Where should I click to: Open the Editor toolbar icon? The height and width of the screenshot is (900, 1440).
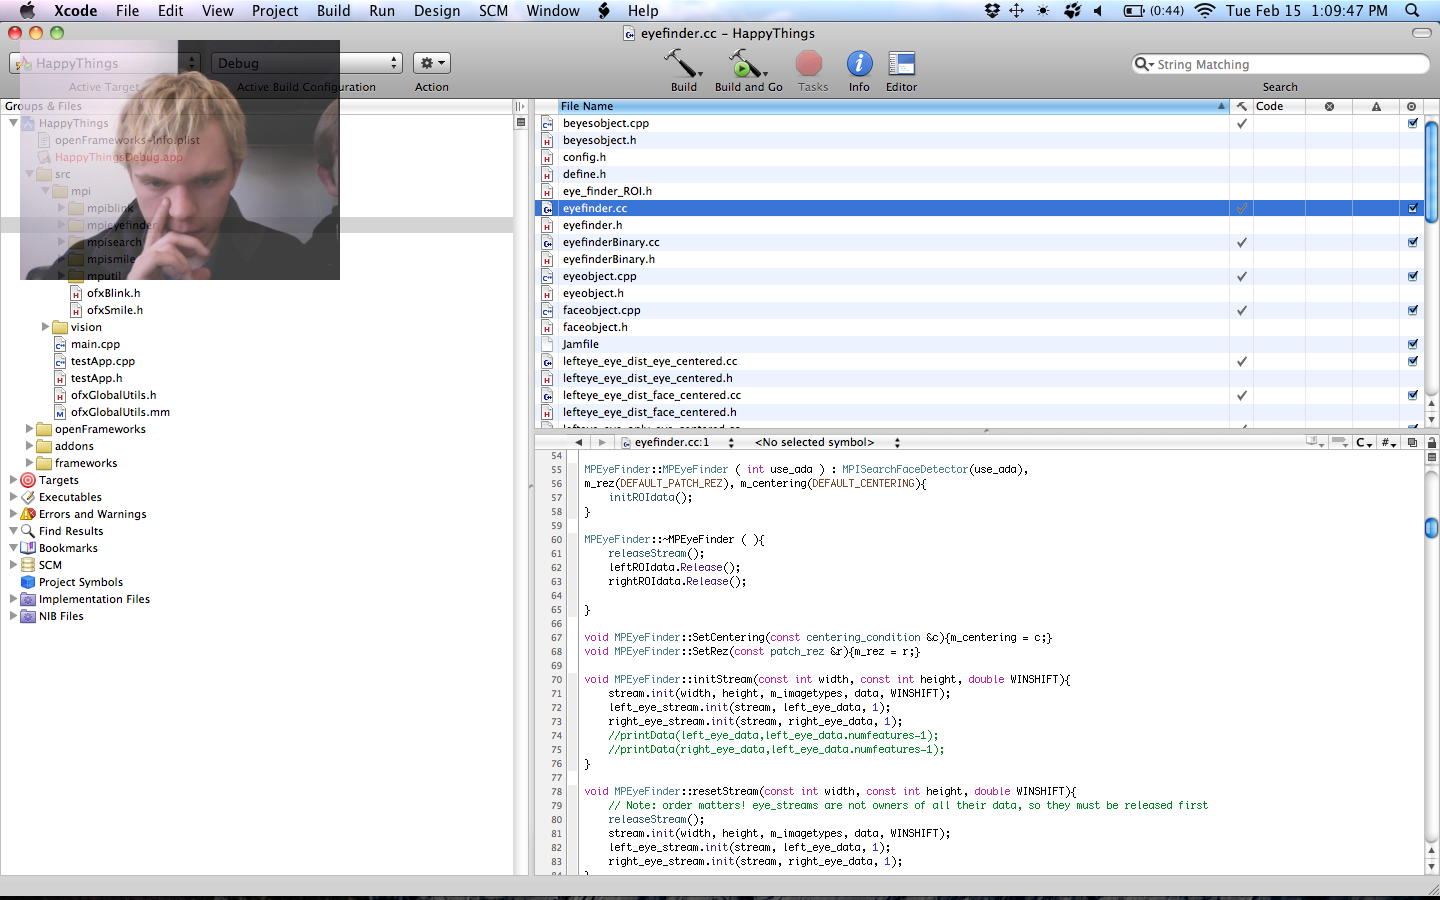coord(901,64)
